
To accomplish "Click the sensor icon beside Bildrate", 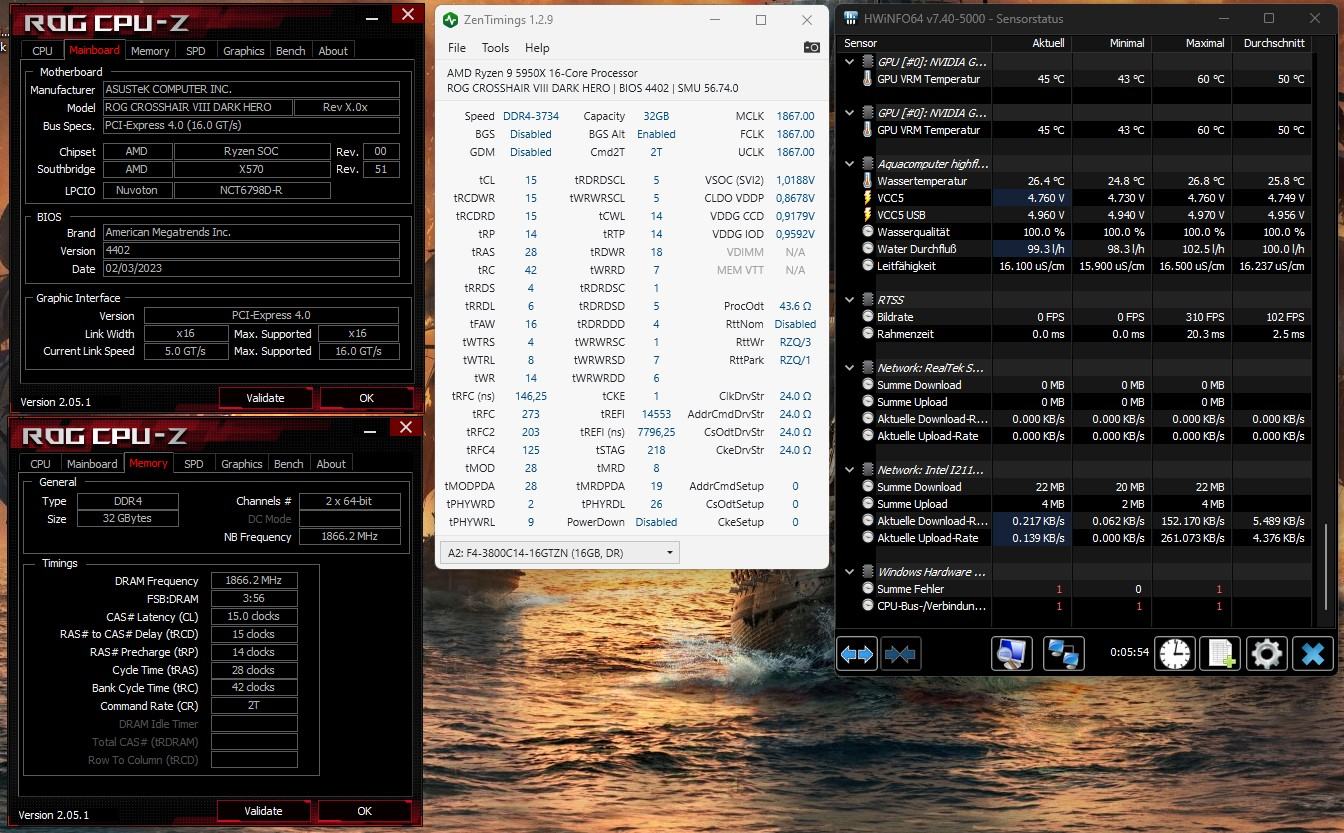I will pyautogui.click(x=867, y=317).
